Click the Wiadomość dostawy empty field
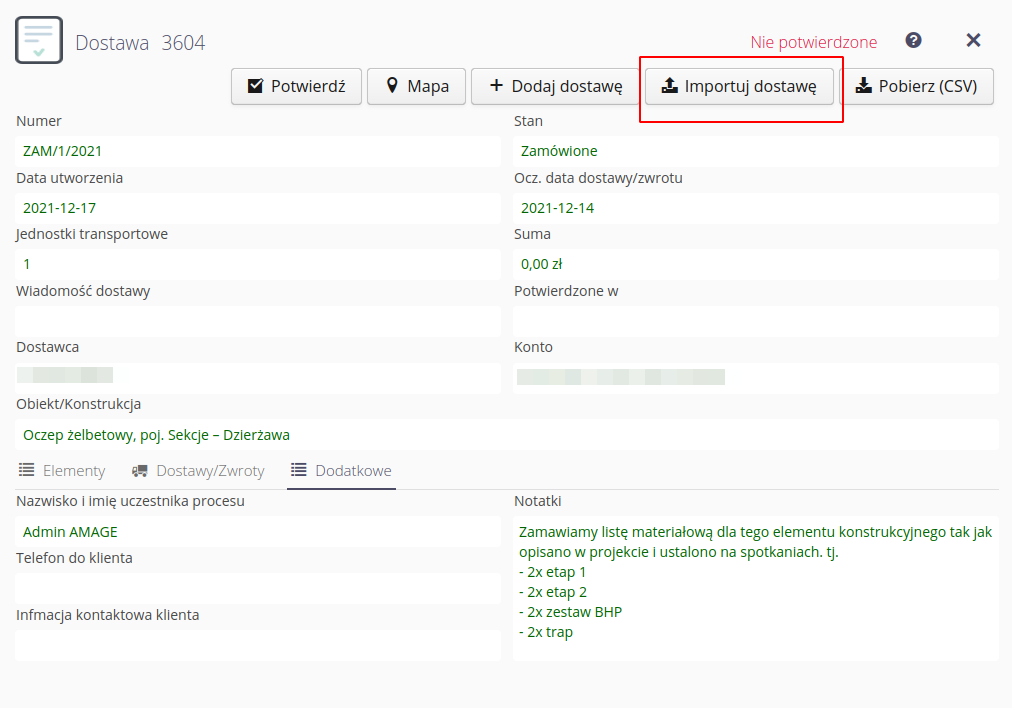This screenshot has width=1012, height=708. [x=257, y=321]
